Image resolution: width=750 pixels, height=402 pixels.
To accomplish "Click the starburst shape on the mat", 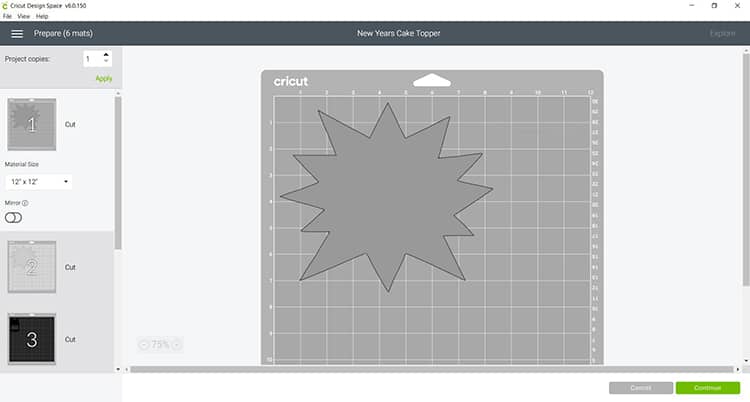I will click(386, 197).
